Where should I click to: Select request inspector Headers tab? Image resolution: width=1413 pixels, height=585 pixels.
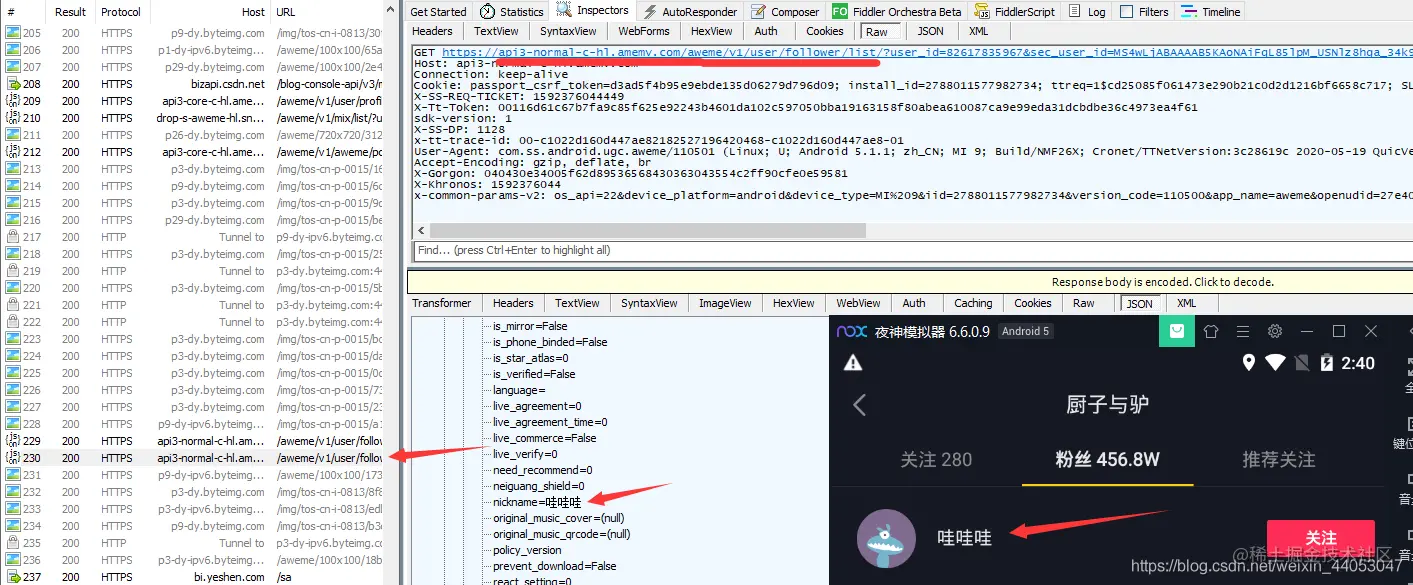click(x=432, y=31)
